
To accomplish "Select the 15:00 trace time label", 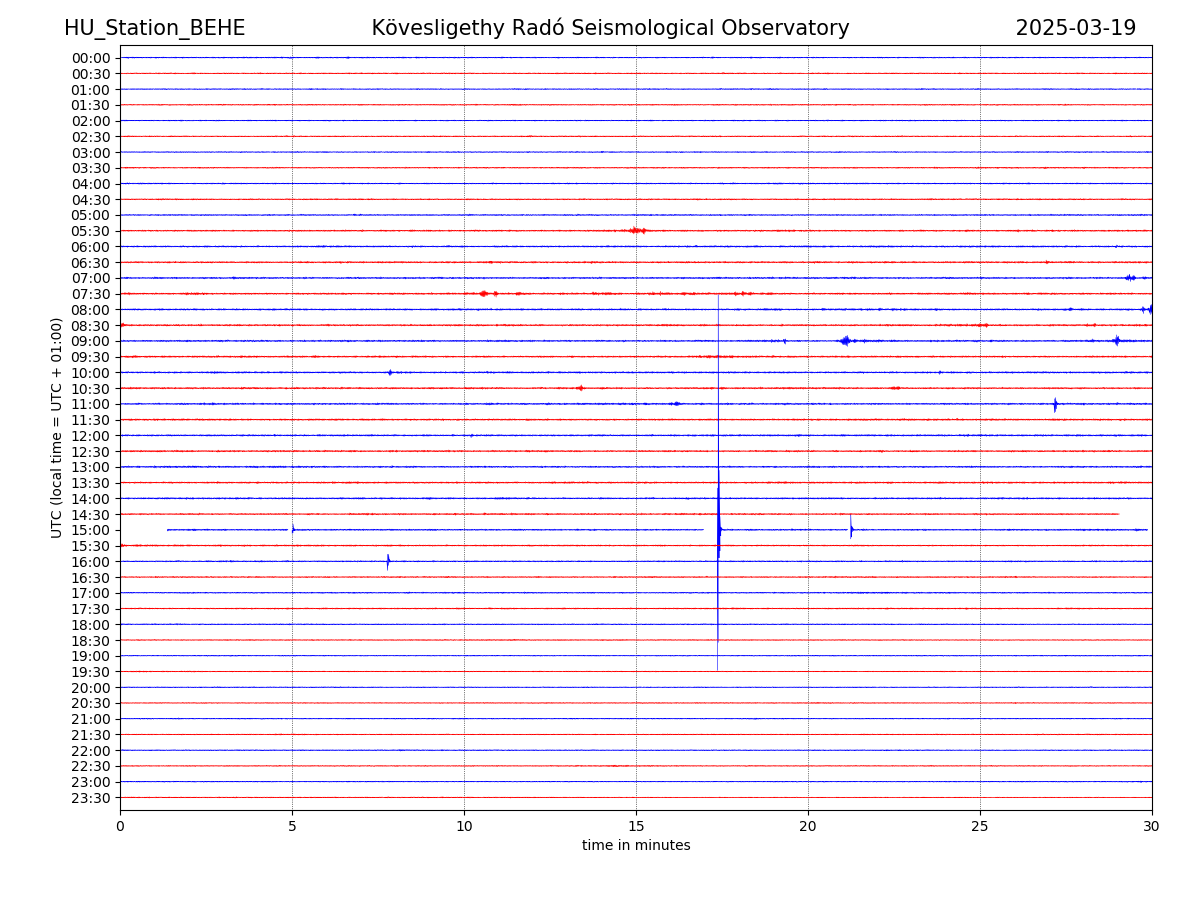I will point(91,530).
